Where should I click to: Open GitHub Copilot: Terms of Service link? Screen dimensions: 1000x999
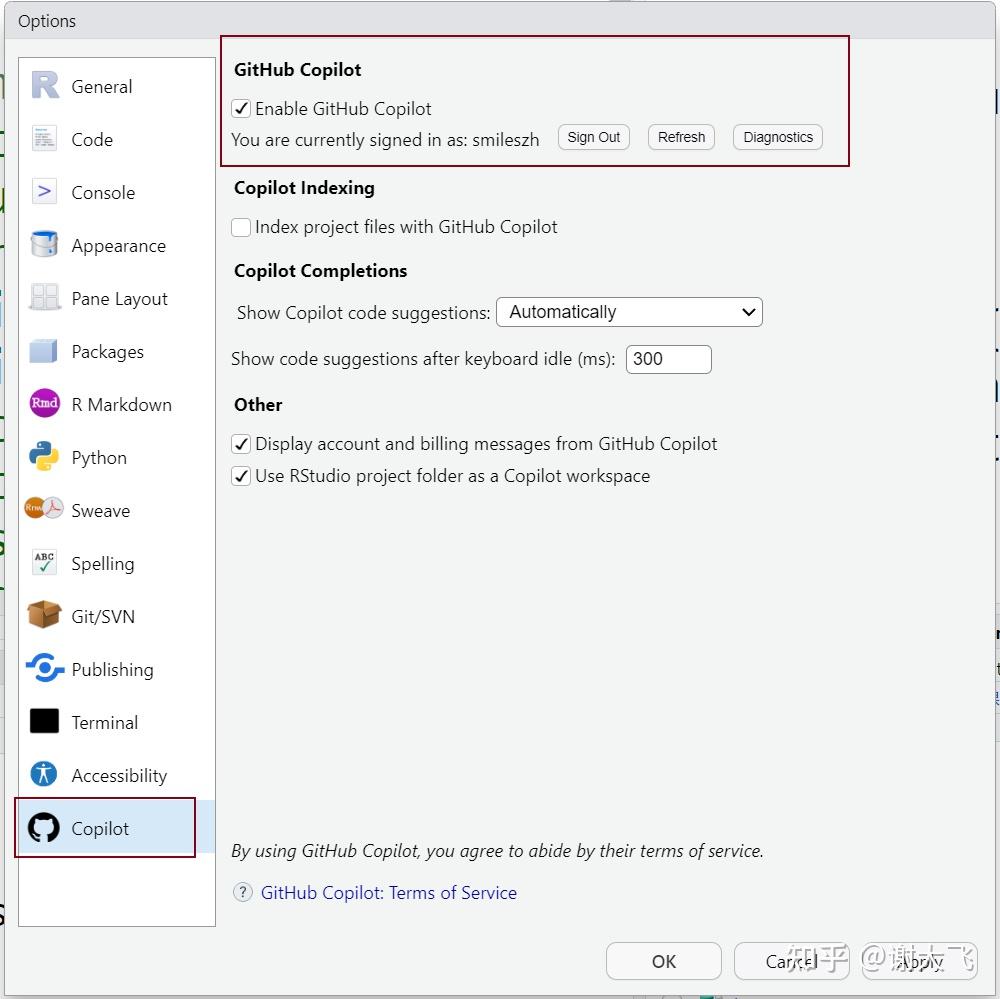coord(389,892)
